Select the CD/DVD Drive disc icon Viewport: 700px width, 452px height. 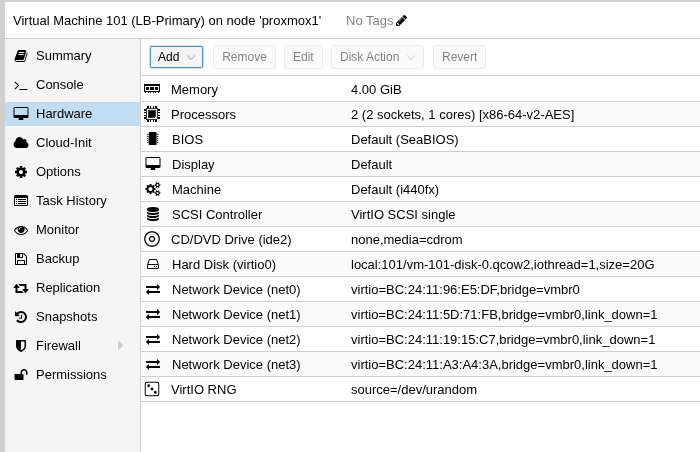click(x=152, y=239)
